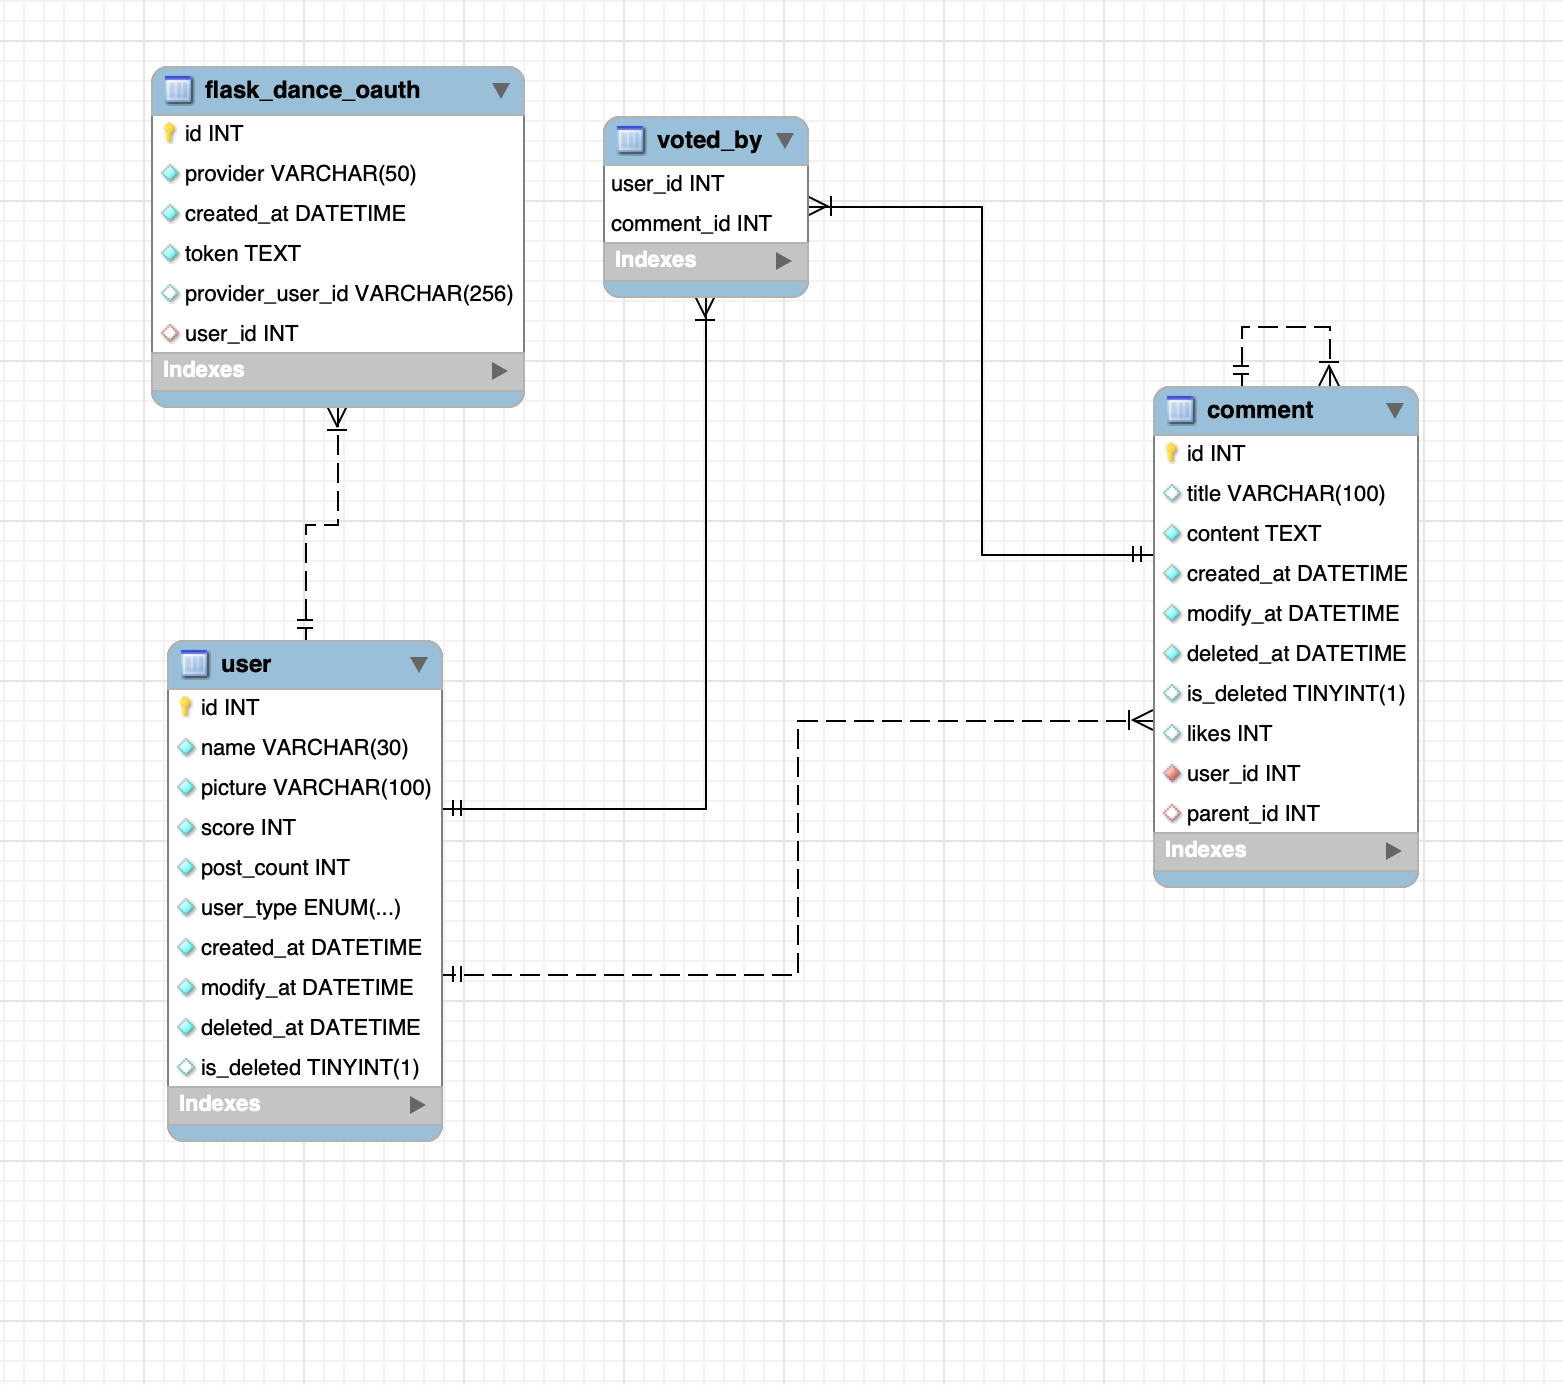Select the flask_dance_oauth table title
Screen dimensions: 1563x1385
pyautogui.click(x=312, y=90)
